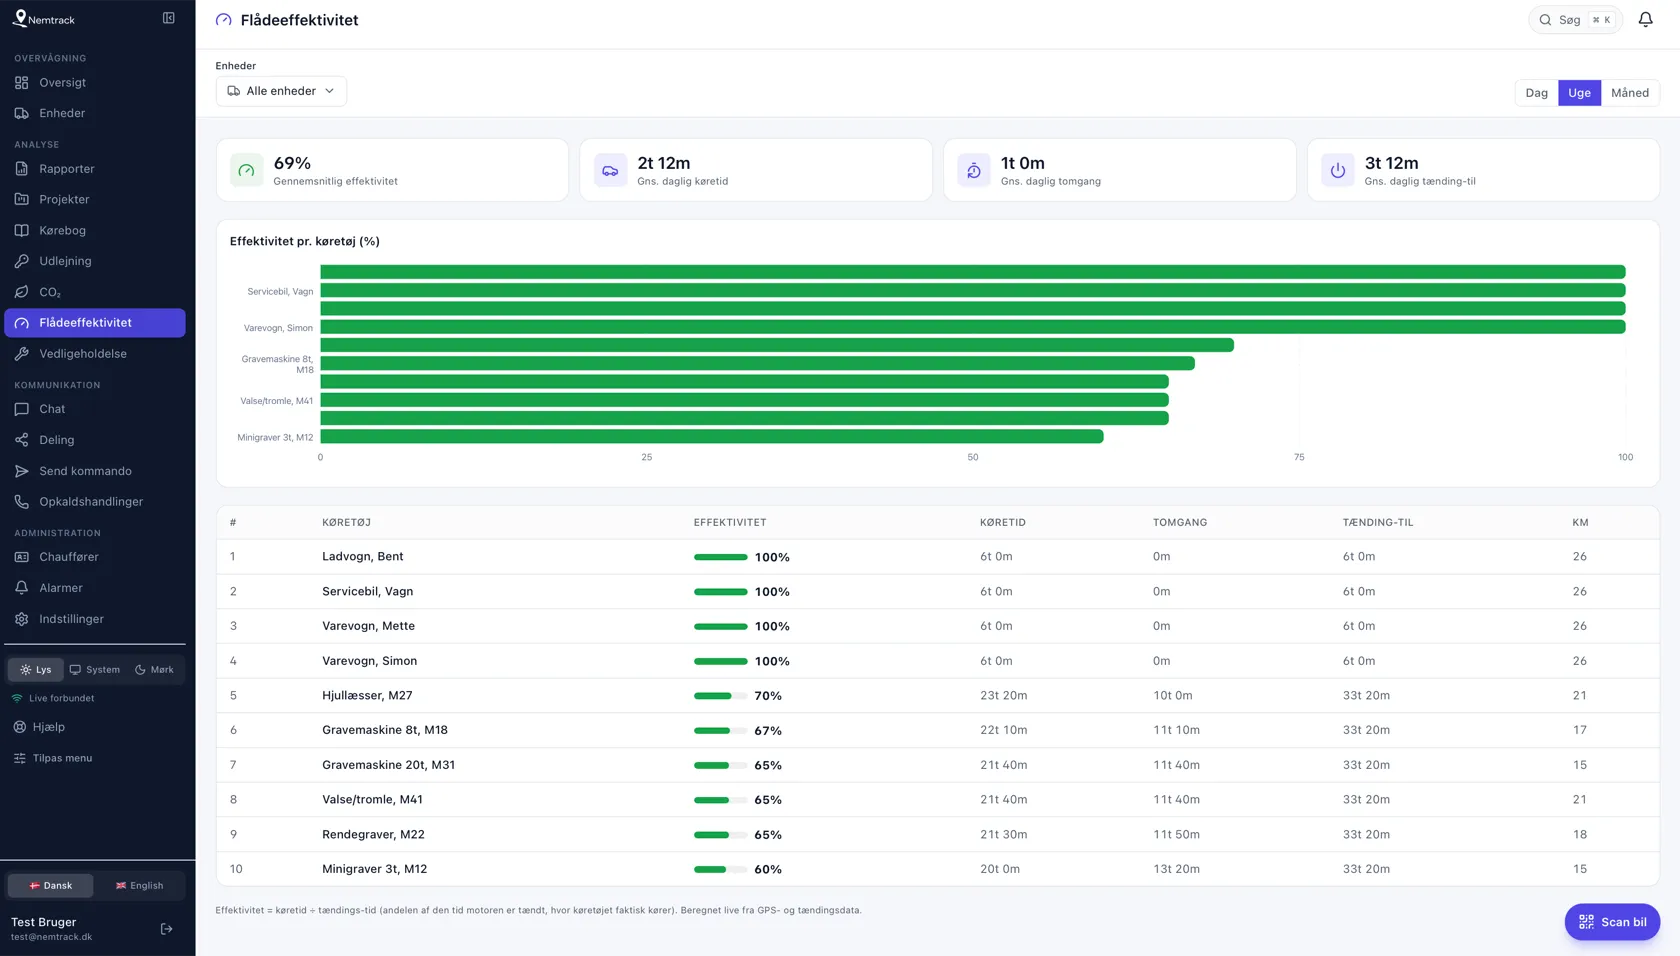Click the Live forbundet status indicator
Screen dimensions: 1680x956
53,698
